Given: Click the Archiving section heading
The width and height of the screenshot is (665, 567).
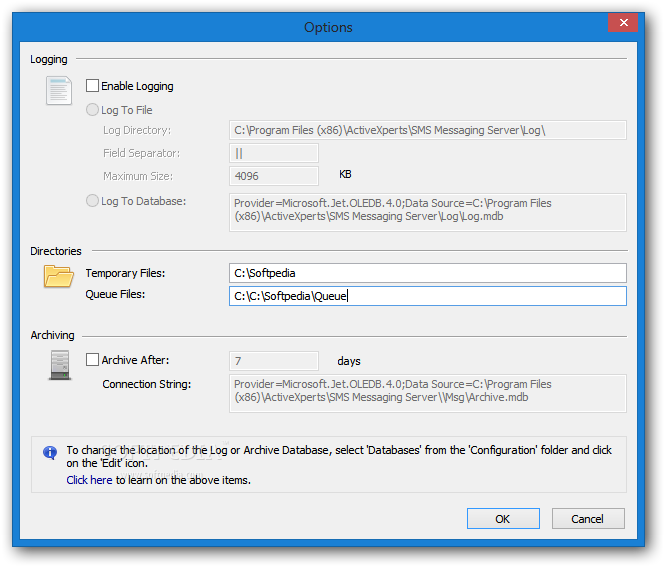Looking at the screenshot, I should click(x=52, y=335).
